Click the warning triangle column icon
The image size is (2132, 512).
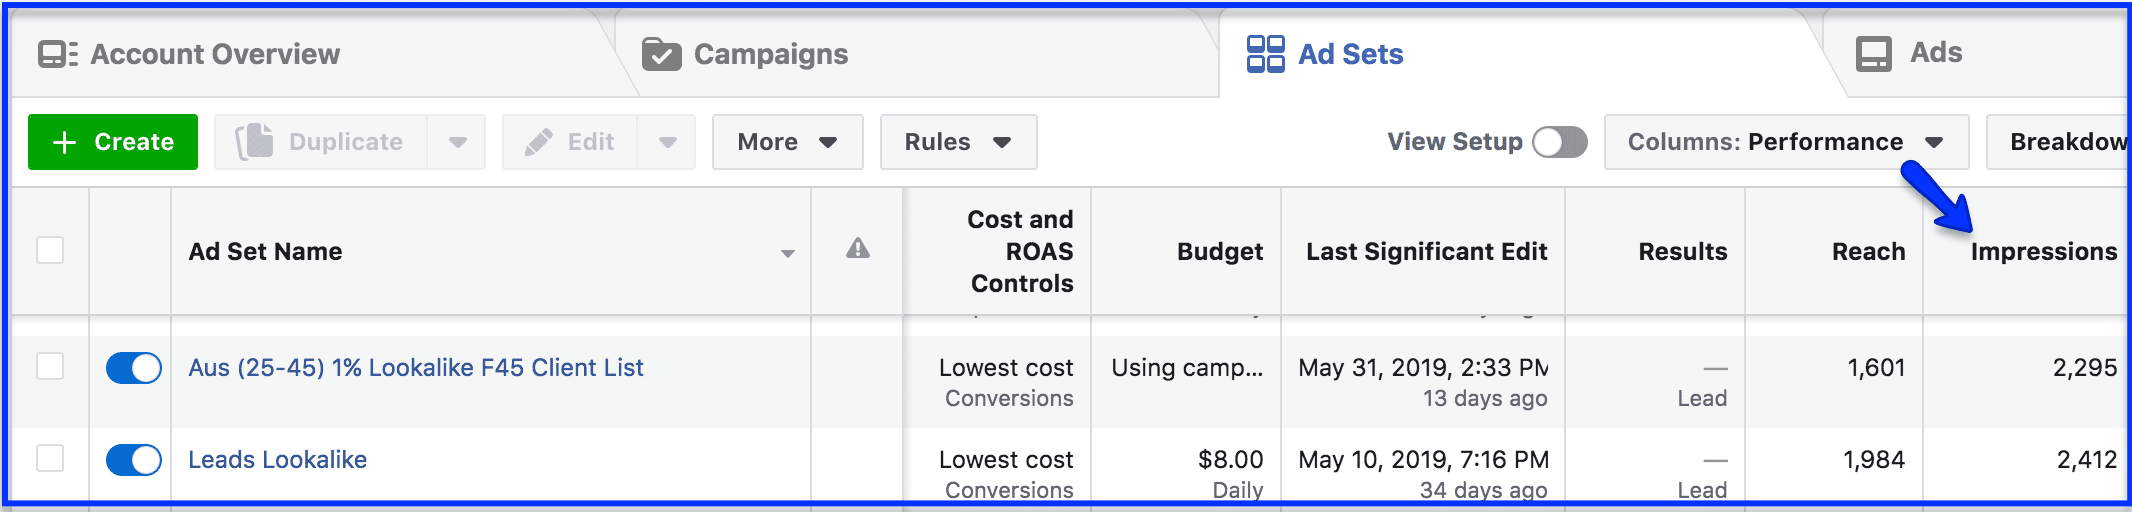point(857,249)
